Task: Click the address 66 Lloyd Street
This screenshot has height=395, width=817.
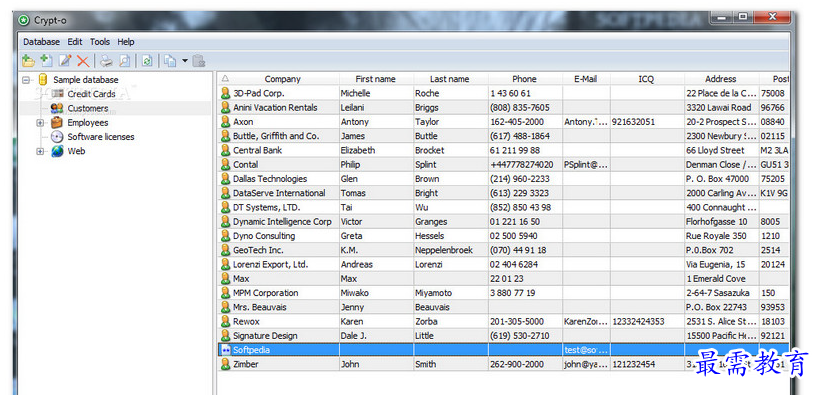Action: pos(715,150)
